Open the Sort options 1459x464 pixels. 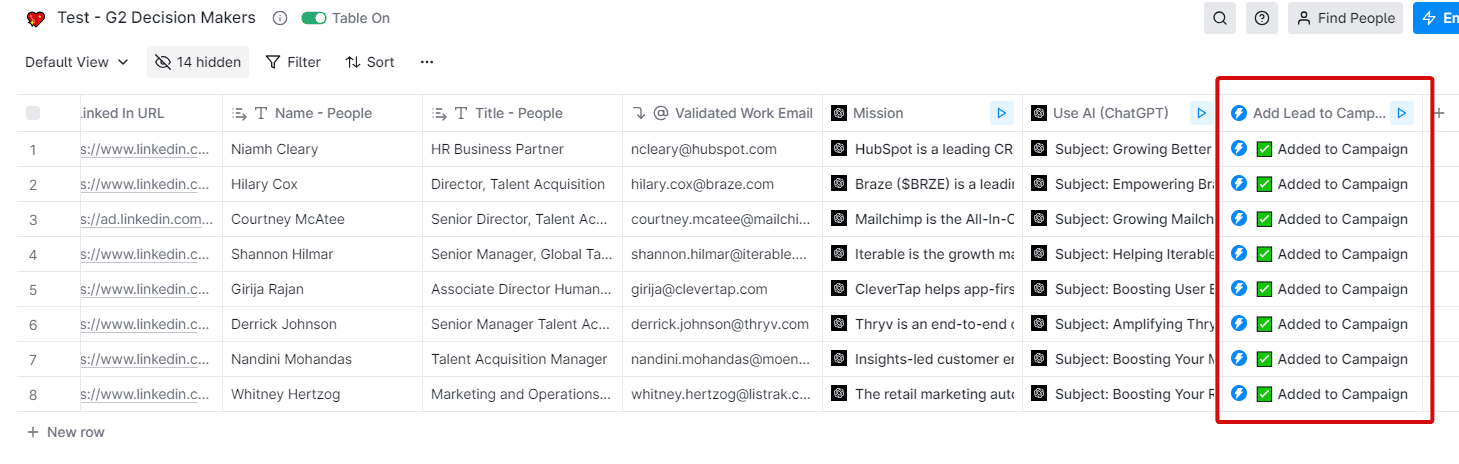click(370, 62)
